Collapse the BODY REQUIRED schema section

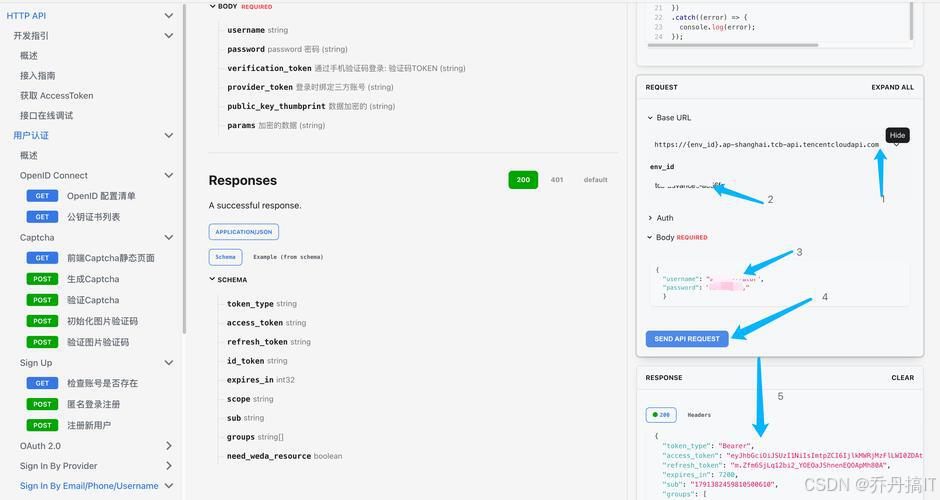point(212,6)
